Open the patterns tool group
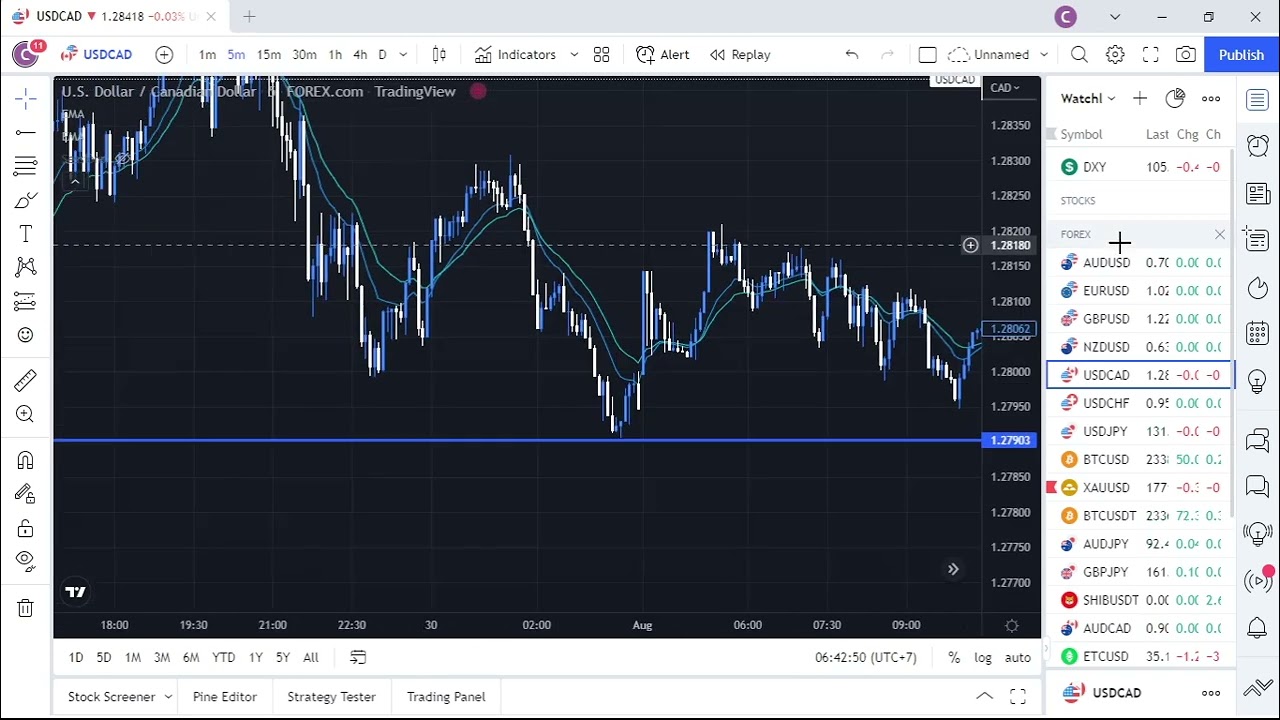The width and height of the screenshot is (1280, 720). (x=26, y=267)
